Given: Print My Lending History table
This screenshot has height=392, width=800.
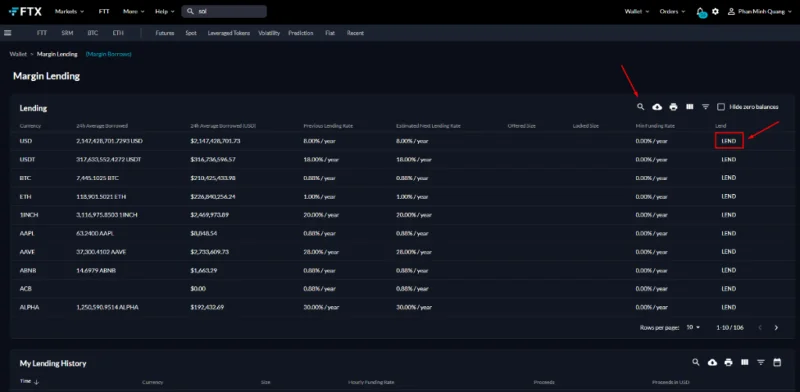Looking at the screenshot, I should pos(729,362).
